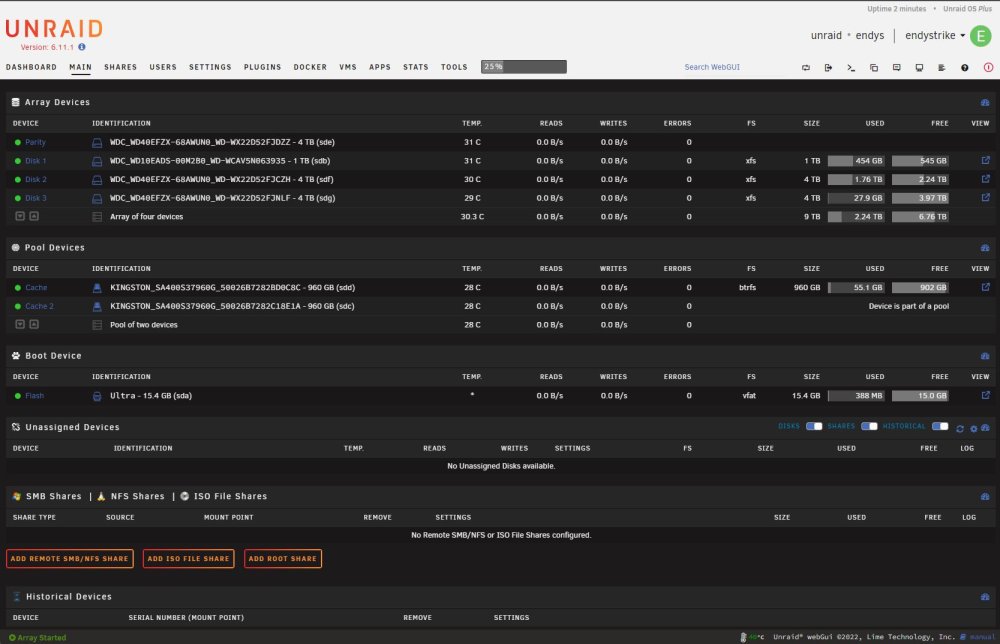Viewport: 1000px width, 644px height.
Task: Toggle the DISKS switch in Unassigned Devices
Action: pyautogui.click(x=814, y=426)
